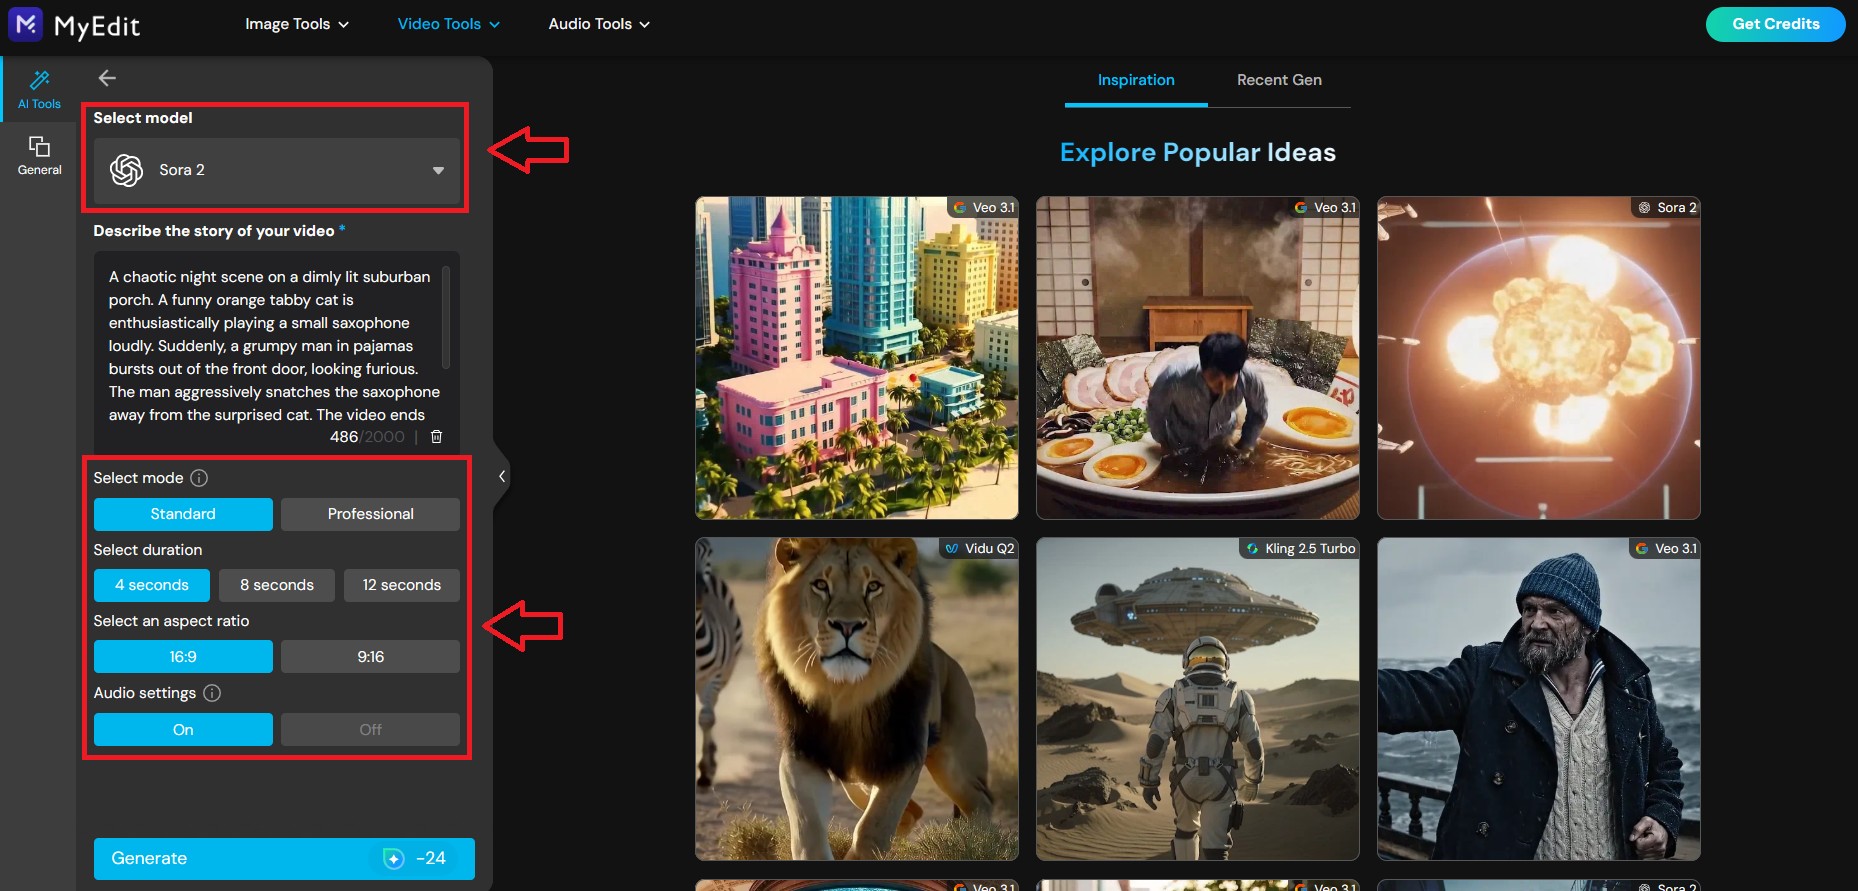The image size is (1858, 891).
Task: Click the Get Credits button
Action: point(1775,24)
